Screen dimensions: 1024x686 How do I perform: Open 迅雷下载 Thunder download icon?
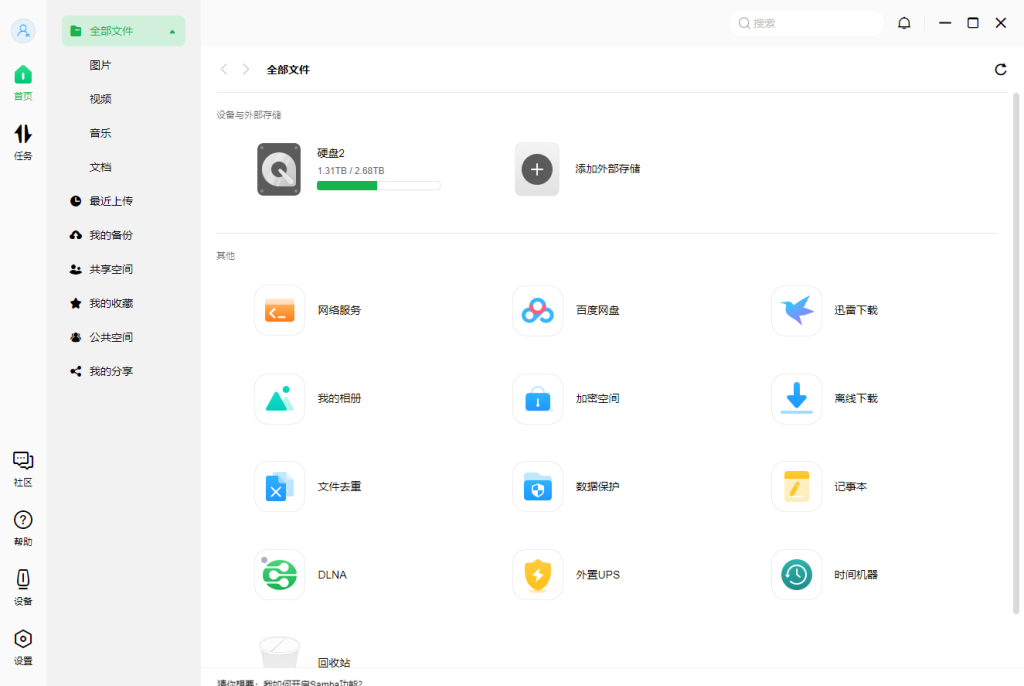tap(796, 310)
